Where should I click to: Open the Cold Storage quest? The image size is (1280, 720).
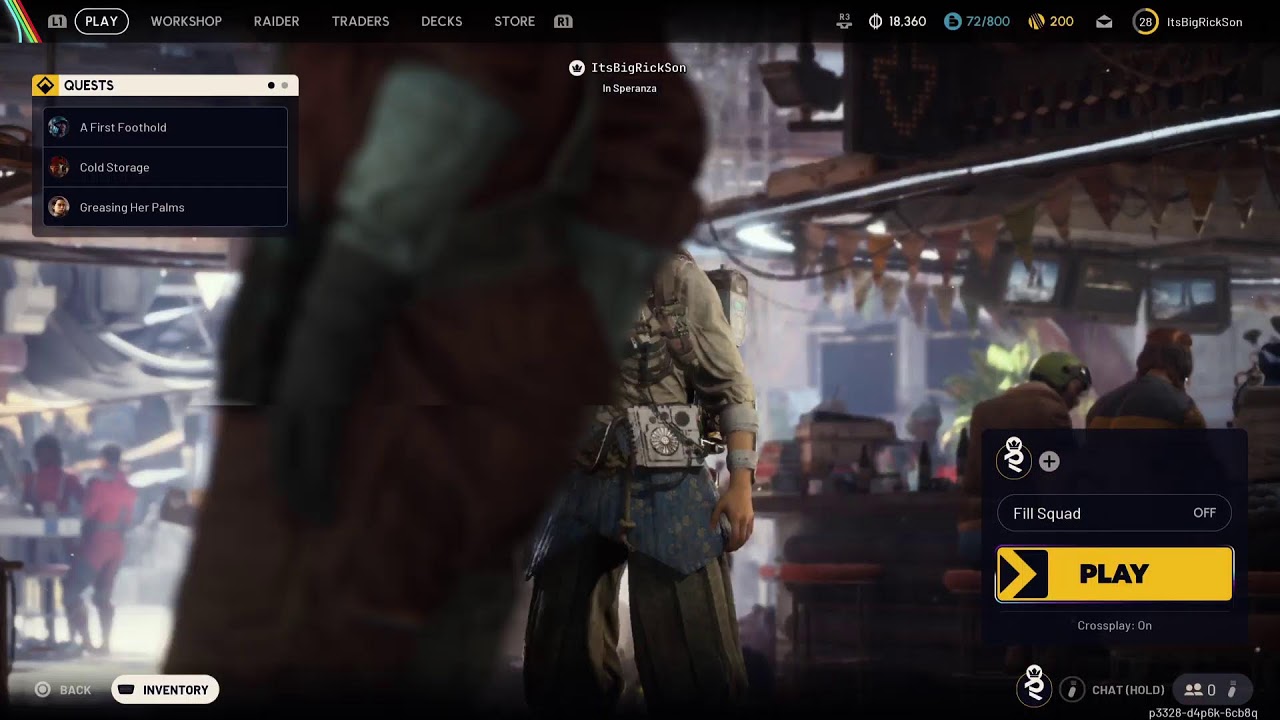click(166, 167)
